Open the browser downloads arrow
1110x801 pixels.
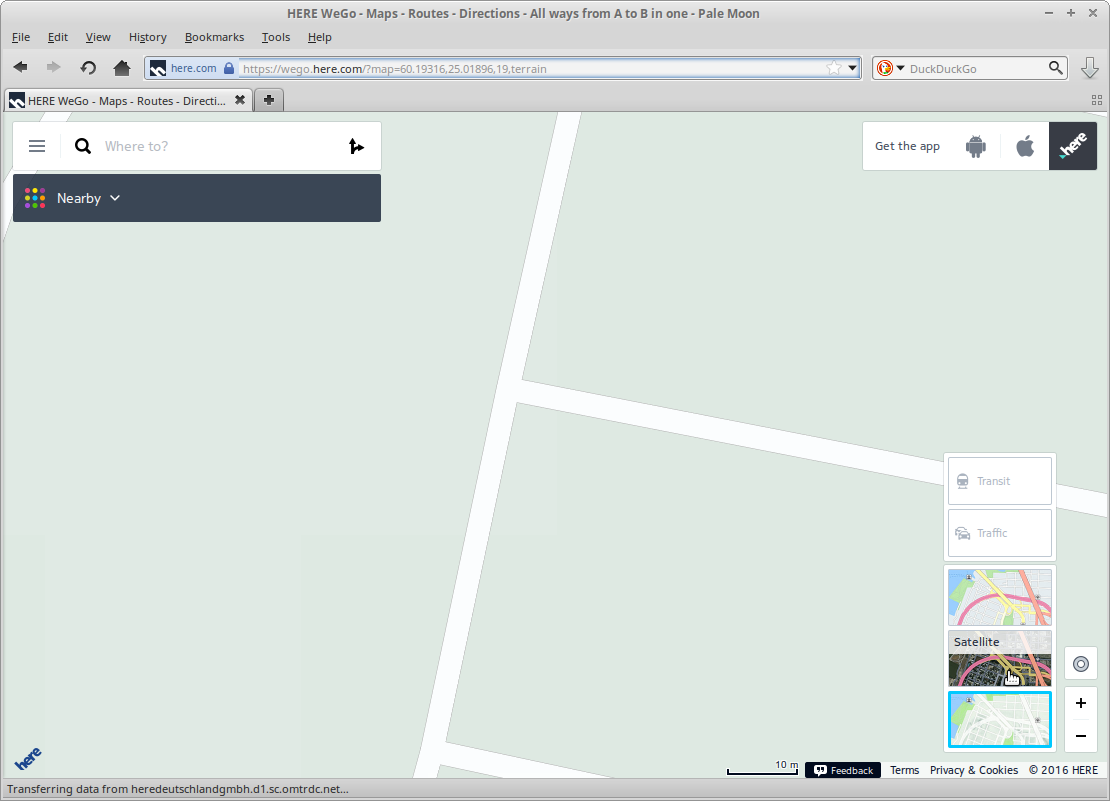(x=1089, y=68)
